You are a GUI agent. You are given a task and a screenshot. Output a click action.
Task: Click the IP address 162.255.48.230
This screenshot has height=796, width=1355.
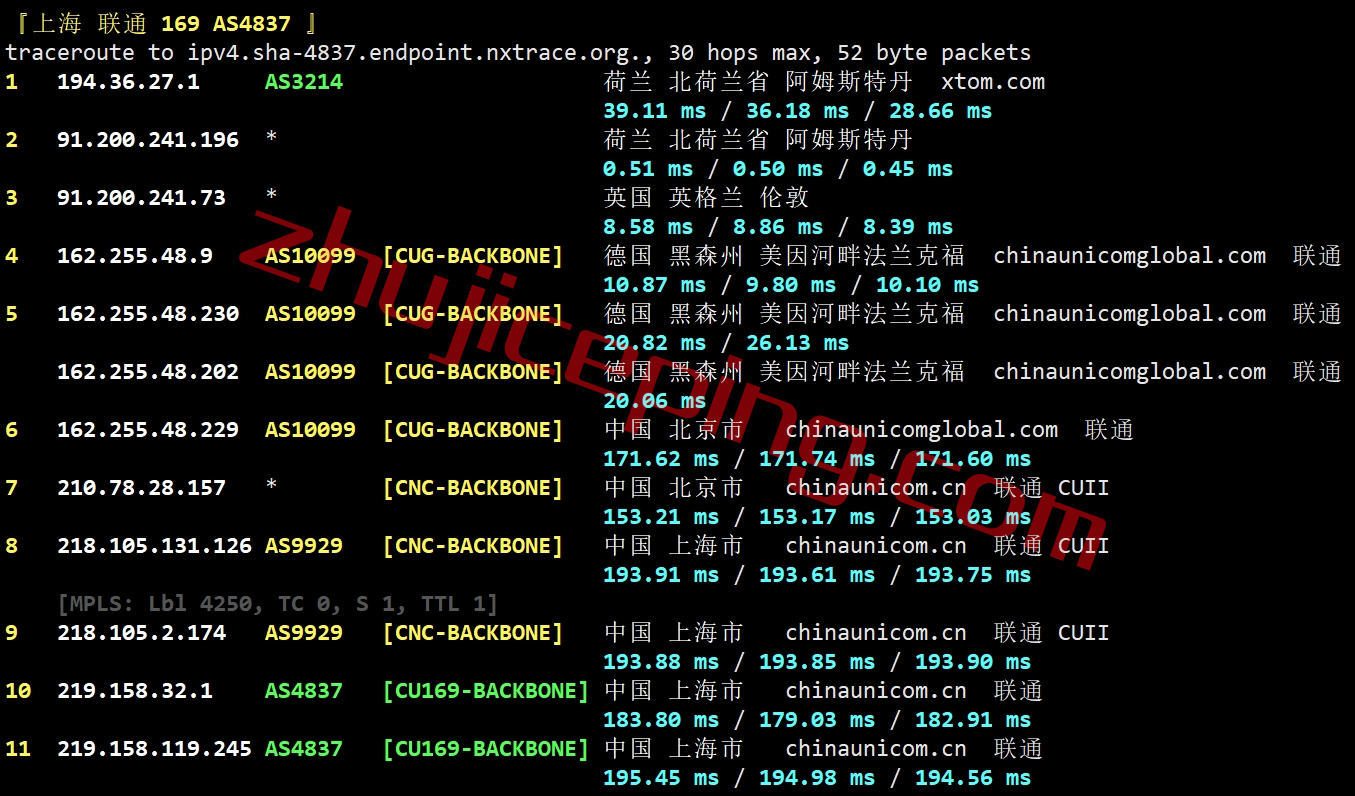[x=148, y=314]
